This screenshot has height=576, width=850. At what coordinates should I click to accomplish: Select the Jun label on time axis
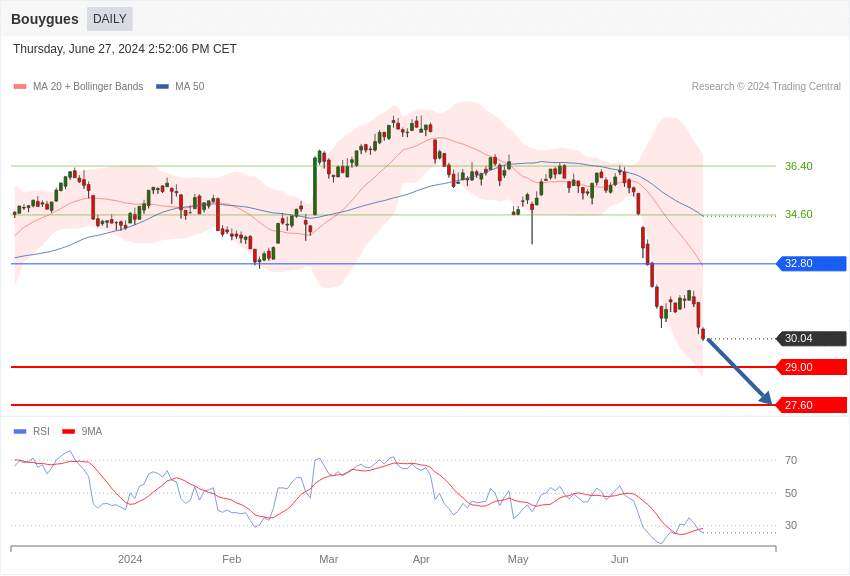pyautogui.click(x=620, y=559)
